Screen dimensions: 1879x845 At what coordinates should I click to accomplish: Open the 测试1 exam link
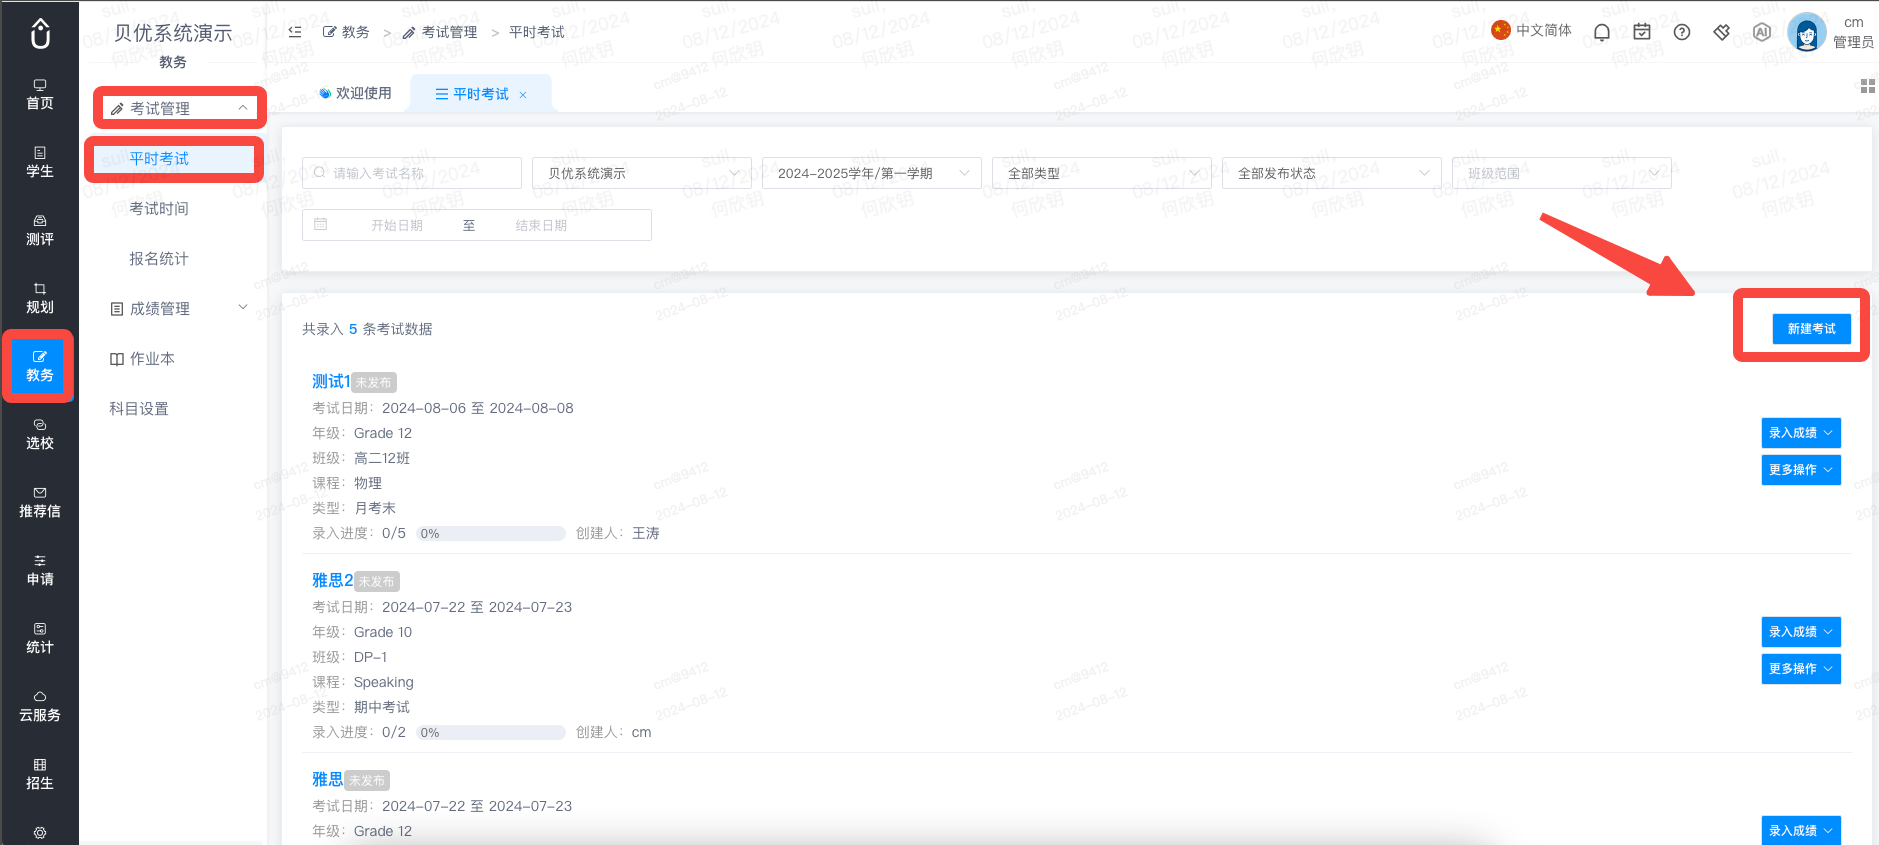330,381
